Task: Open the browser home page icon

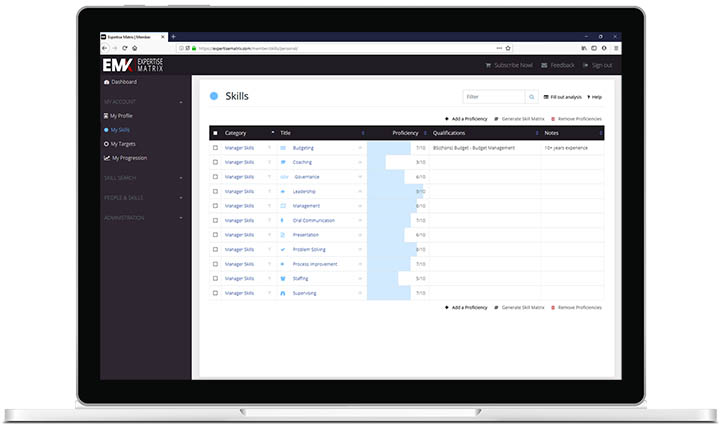Action: (x=135, y=48)
